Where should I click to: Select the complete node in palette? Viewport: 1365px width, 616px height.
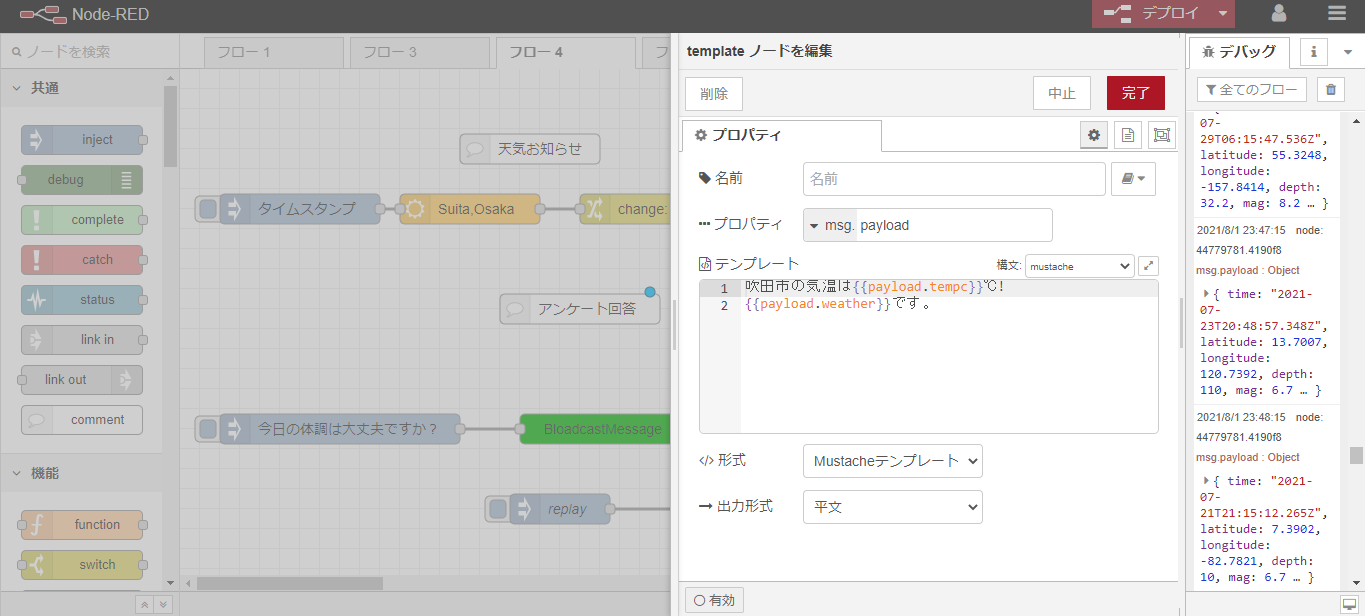click(82, 220)
